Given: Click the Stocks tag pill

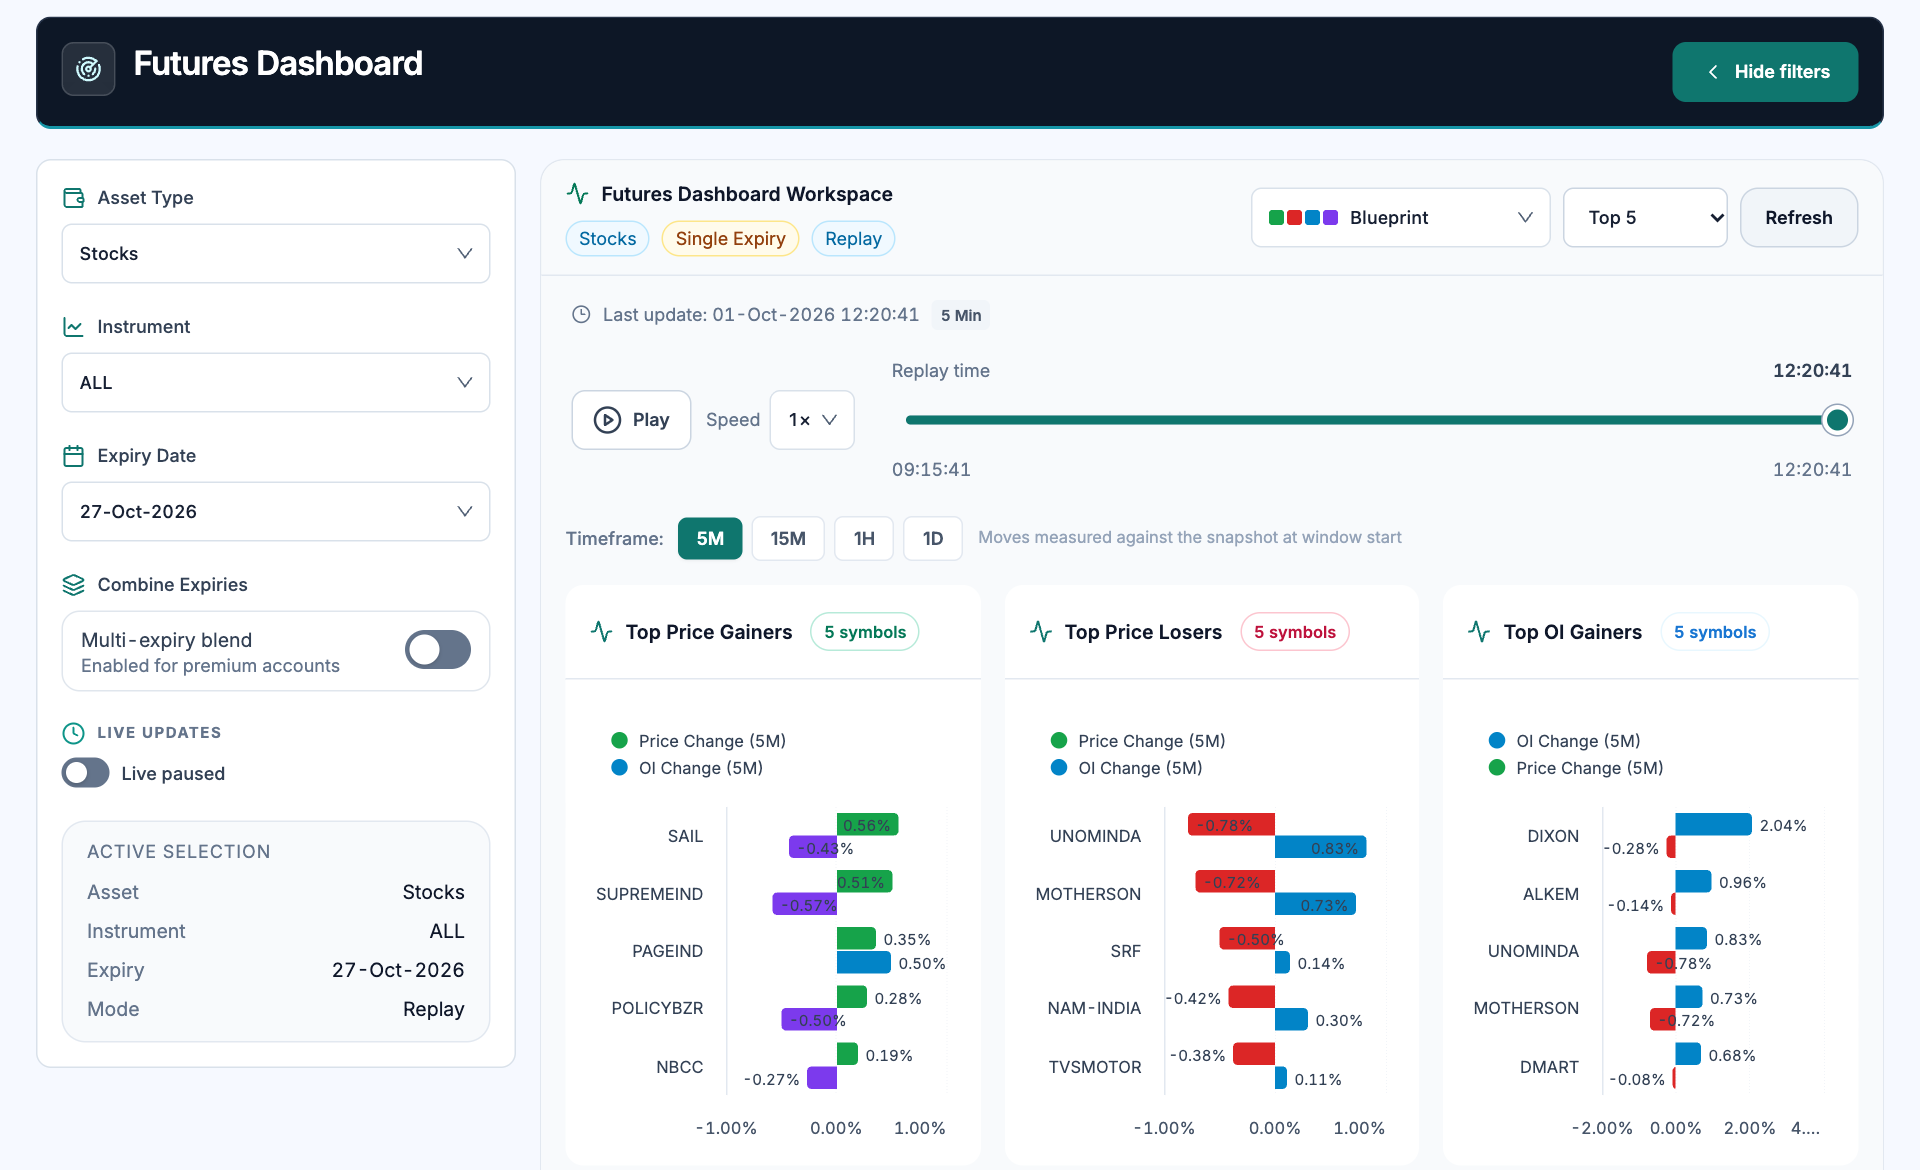Looking at the screenshot, I should [608, 239].
